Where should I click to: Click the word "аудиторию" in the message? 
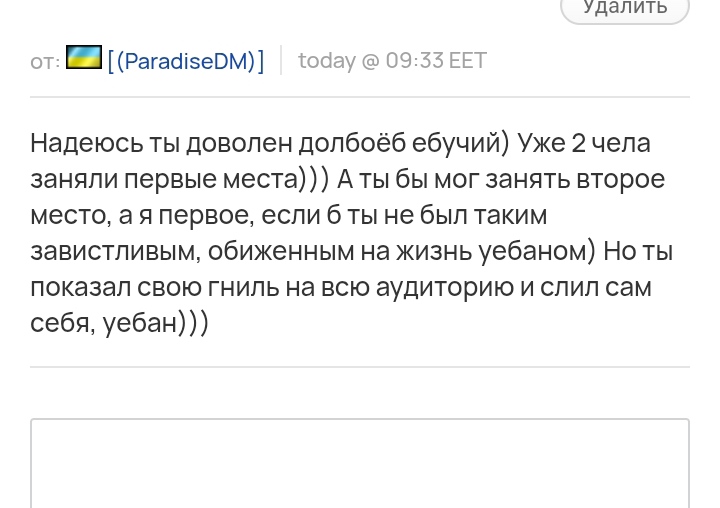(444, 288)
